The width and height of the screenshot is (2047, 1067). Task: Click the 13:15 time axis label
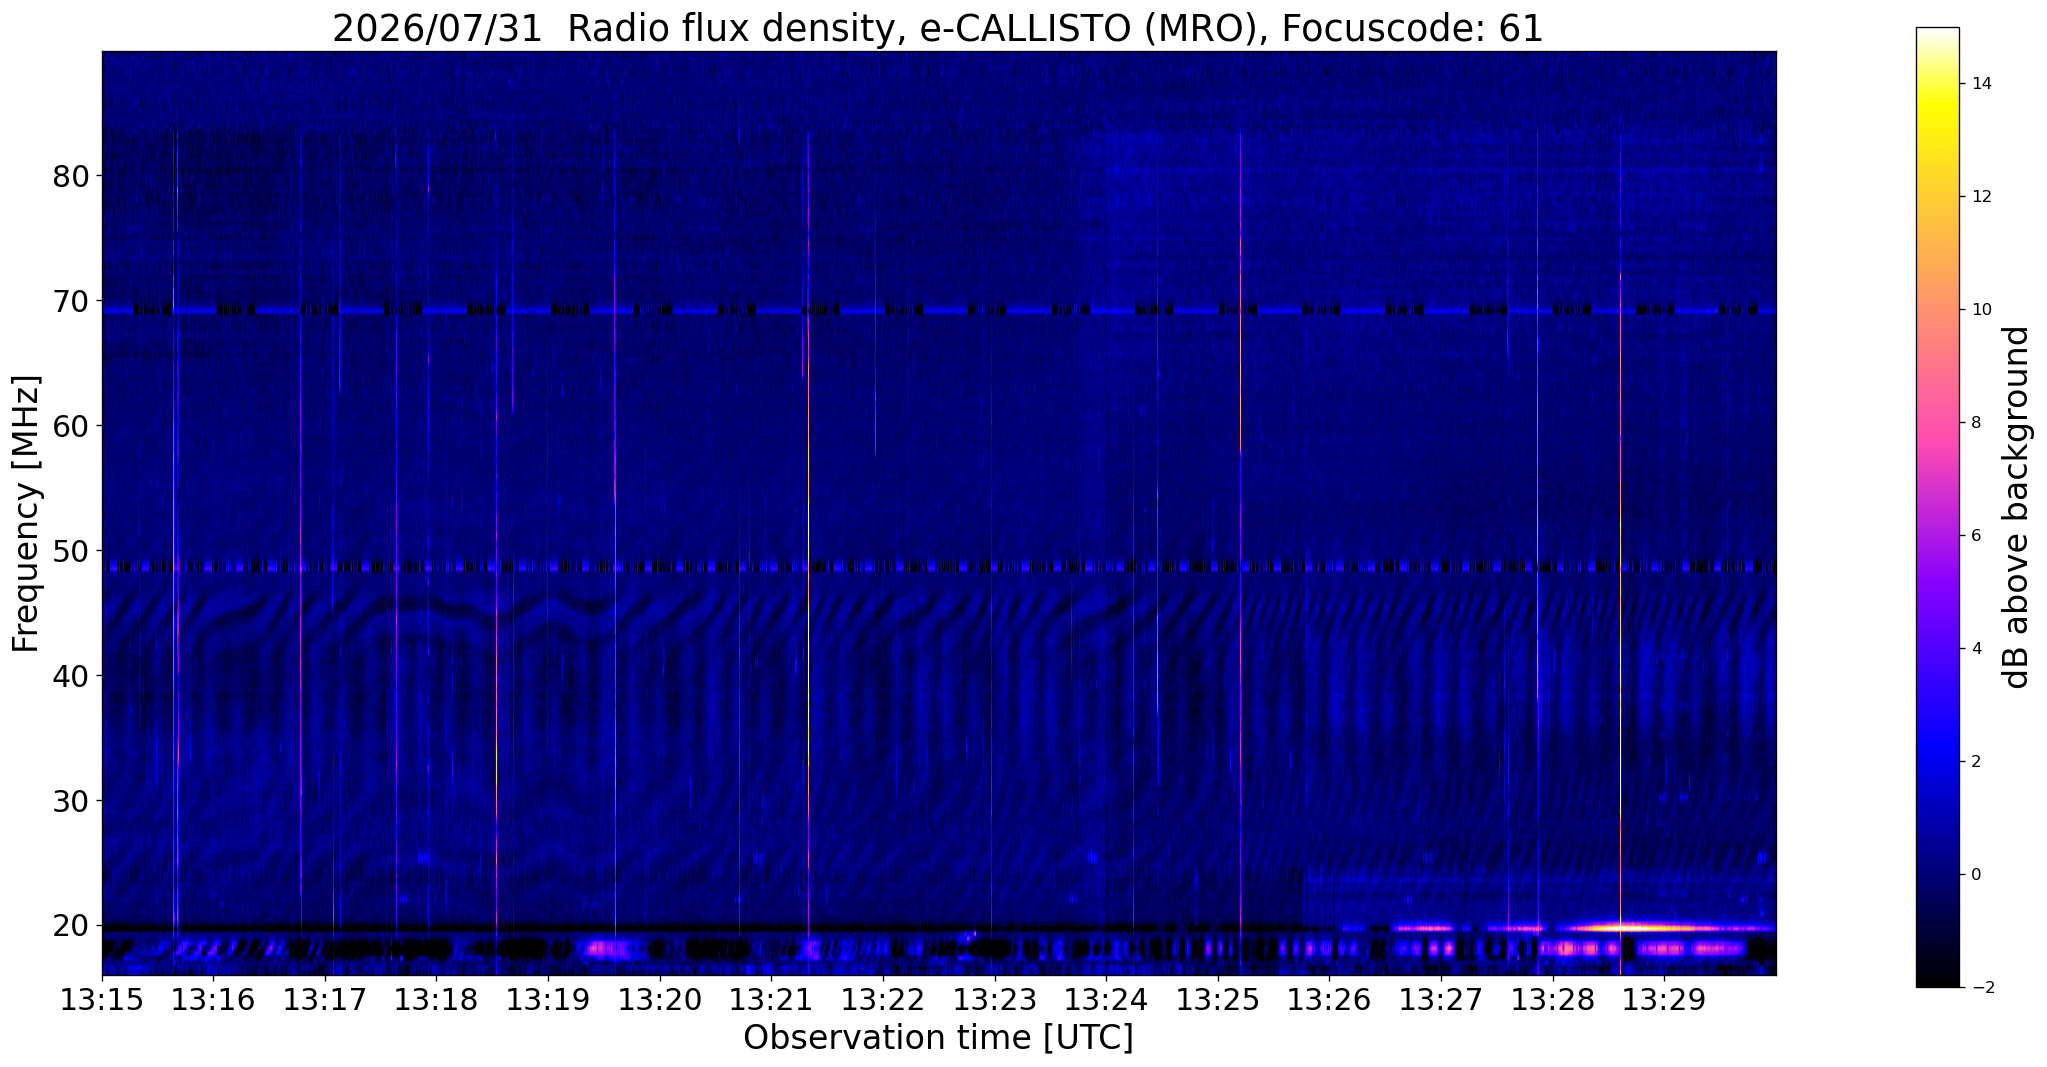102,999
